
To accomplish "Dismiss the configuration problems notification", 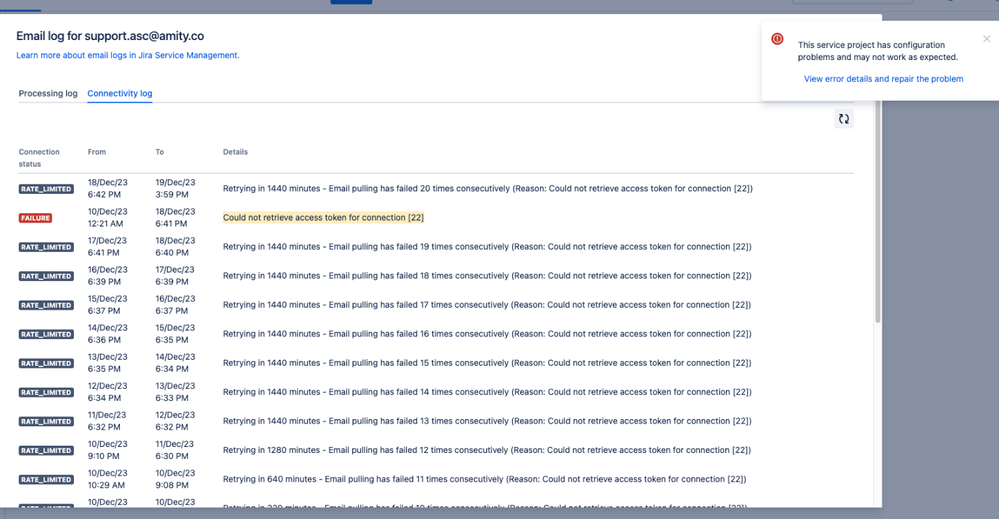I will (x=986, y=39).
